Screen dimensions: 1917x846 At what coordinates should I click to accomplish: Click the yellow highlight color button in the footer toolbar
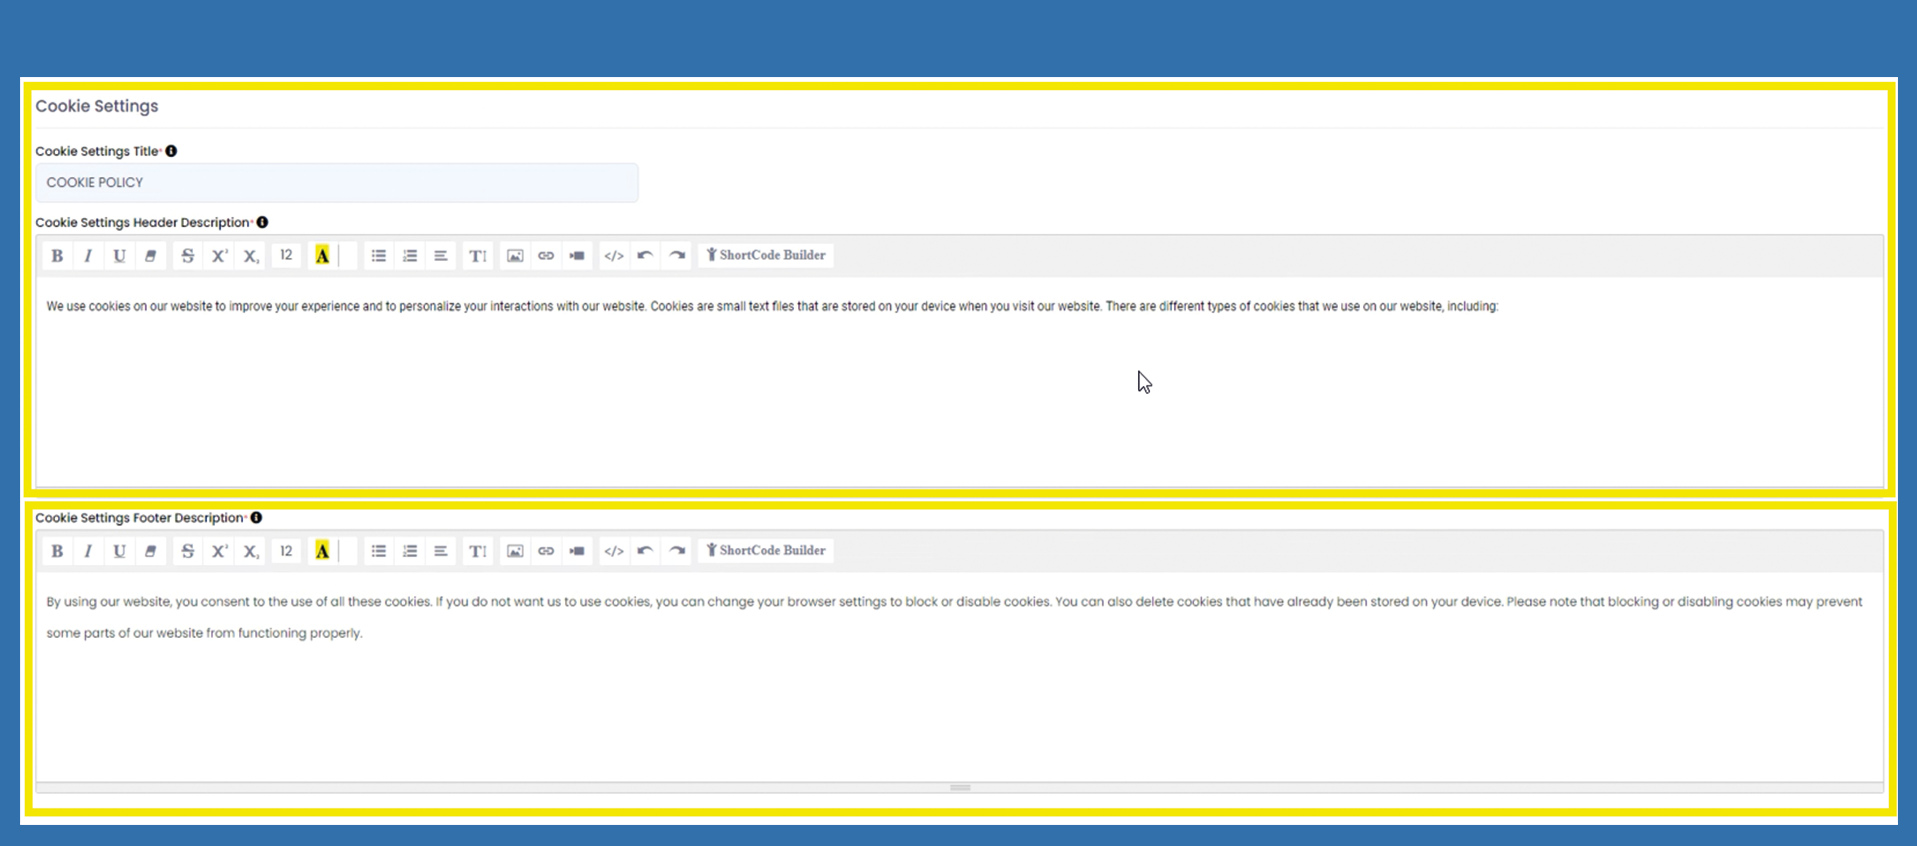pos(322,551)
